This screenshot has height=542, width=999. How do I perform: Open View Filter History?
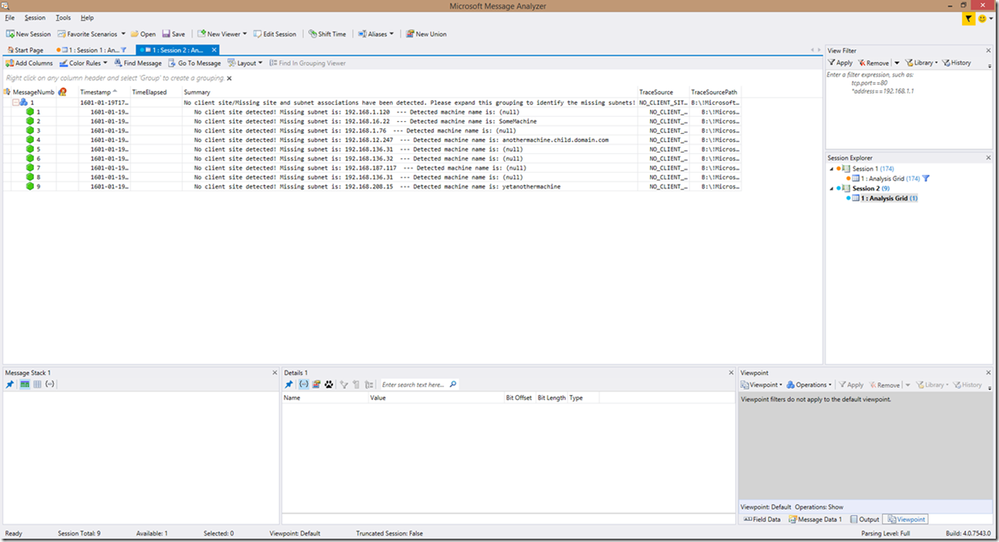(957, 62)
